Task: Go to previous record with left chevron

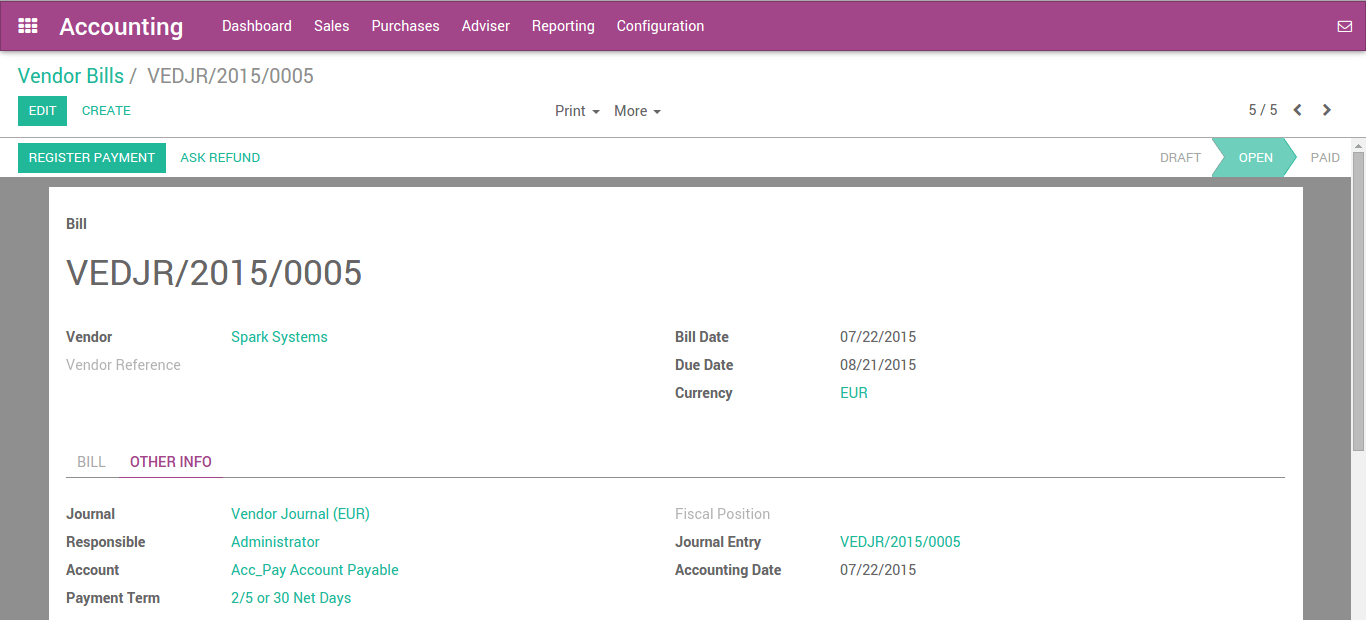Action: pos(1297,110)
